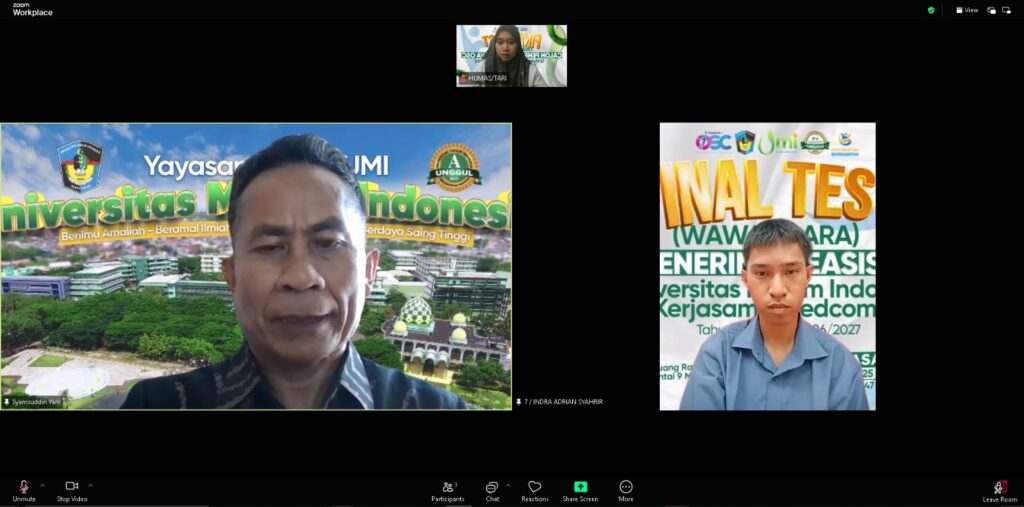
Task: Expand video options arrow beside Stop Video
Action: [90, 485]
